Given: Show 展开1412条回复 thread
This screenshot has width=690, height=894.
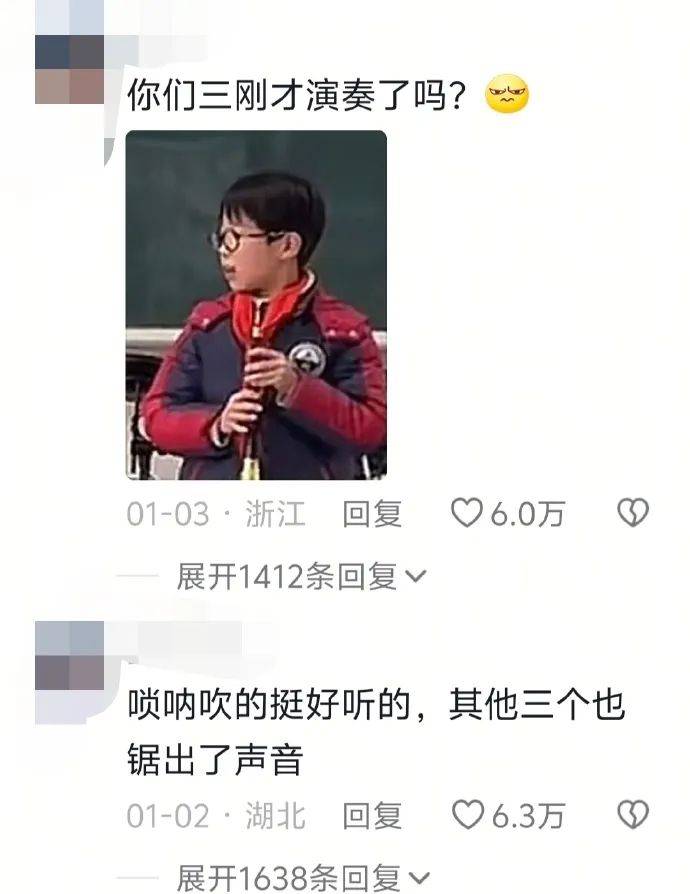Looking at the screenshot, I should (x=301, y=576).
